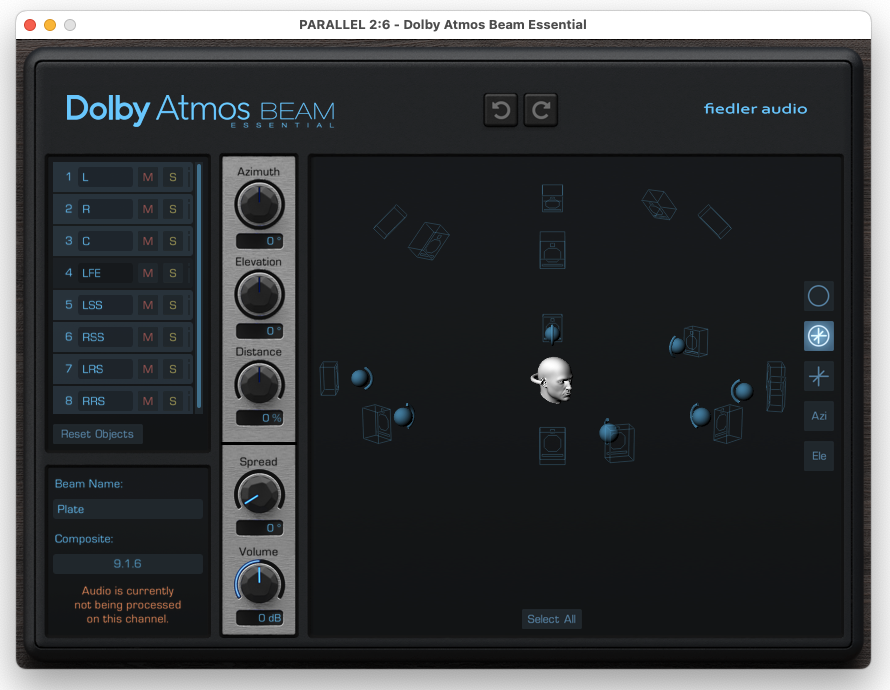Solo channel 2 R
The width and height of the screenshot is (890, 690).
173,209
